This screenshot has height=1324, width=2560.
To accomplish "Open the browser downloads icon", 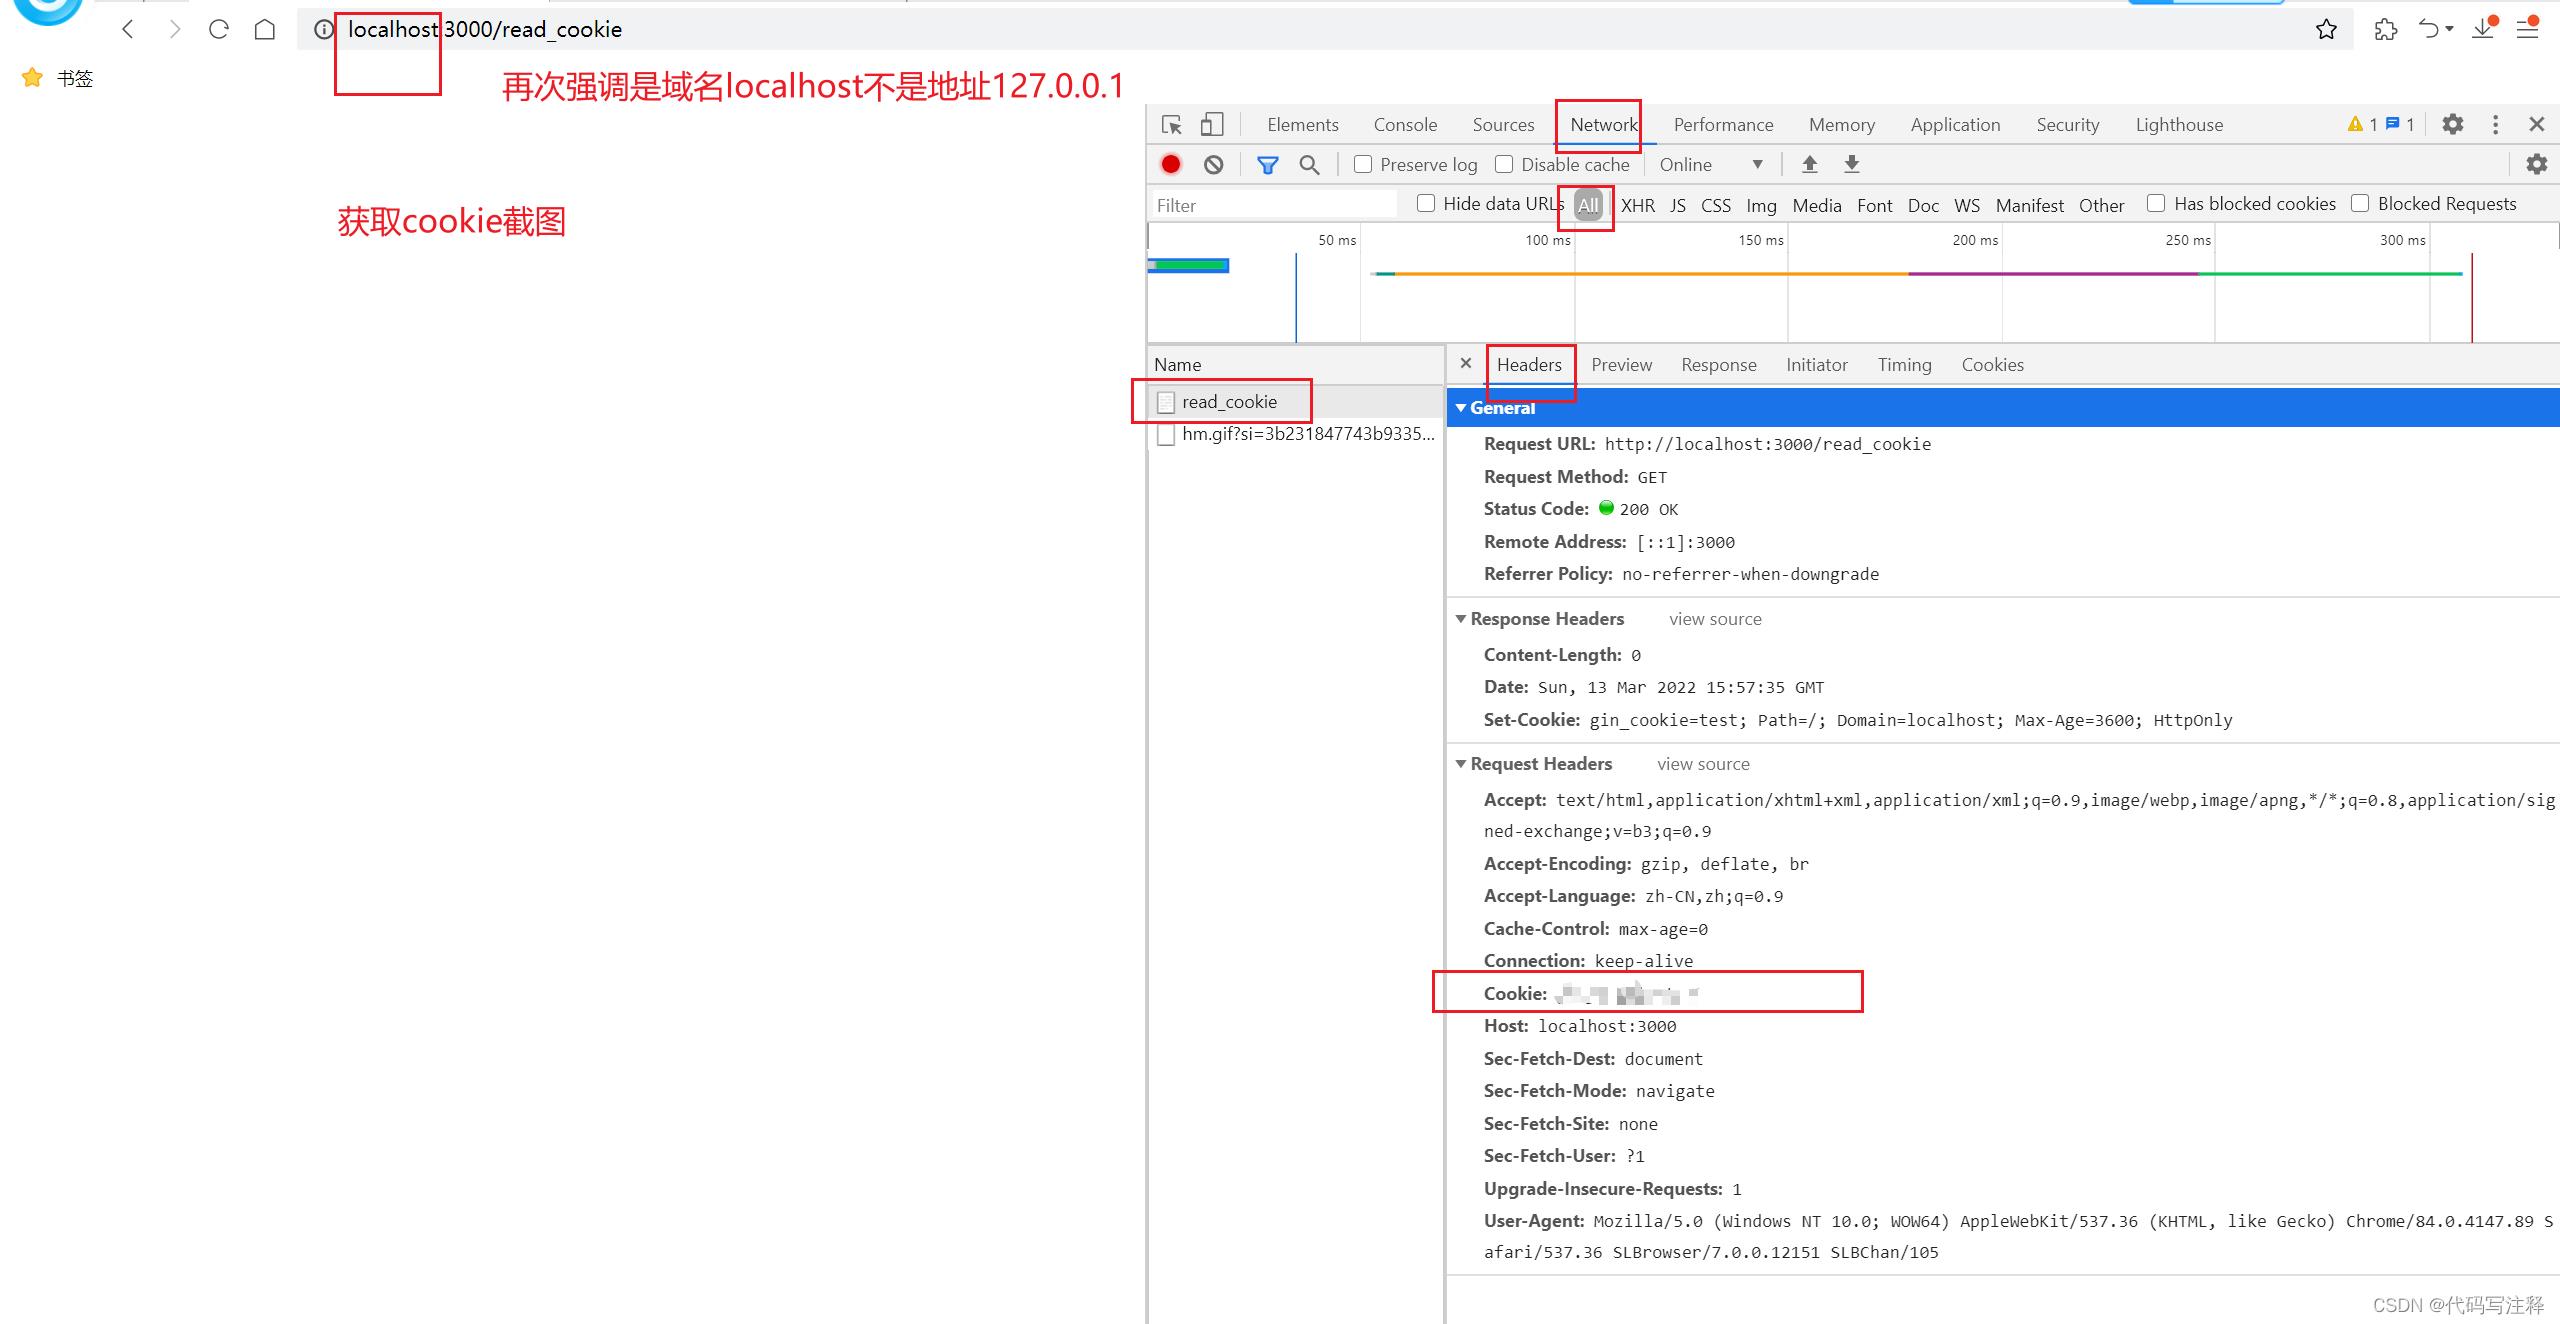I will pyautogui.click(x=2482, y=28).
